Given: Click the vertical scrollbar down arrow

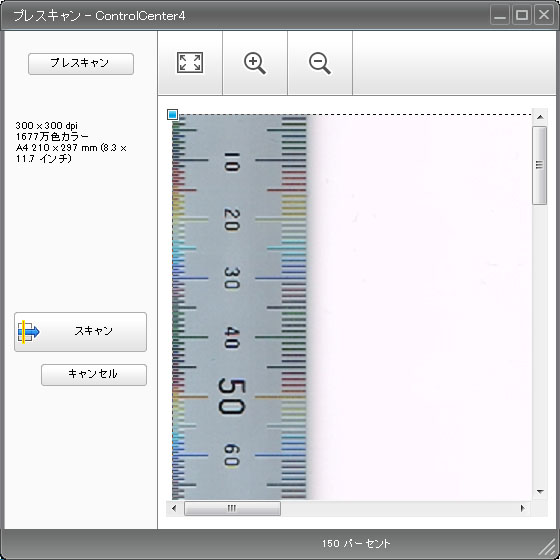Looking at the screenshot, I should (x=540, y=492).
